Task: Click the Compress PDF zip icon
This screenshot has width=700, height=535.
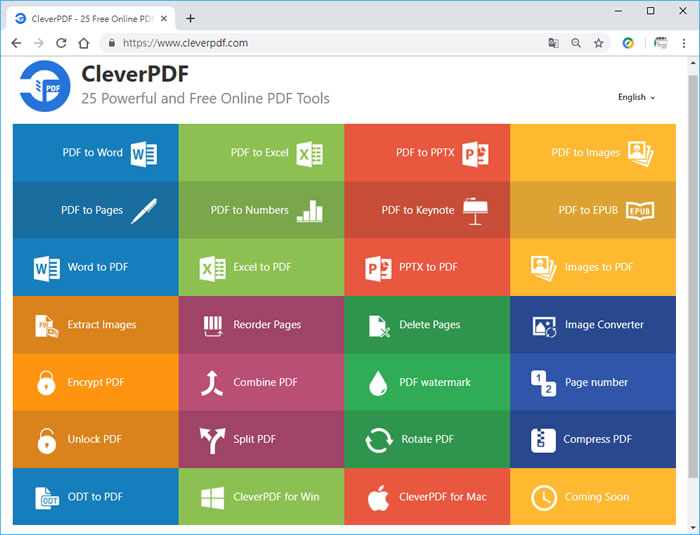Action: click(x=544, y=440)
